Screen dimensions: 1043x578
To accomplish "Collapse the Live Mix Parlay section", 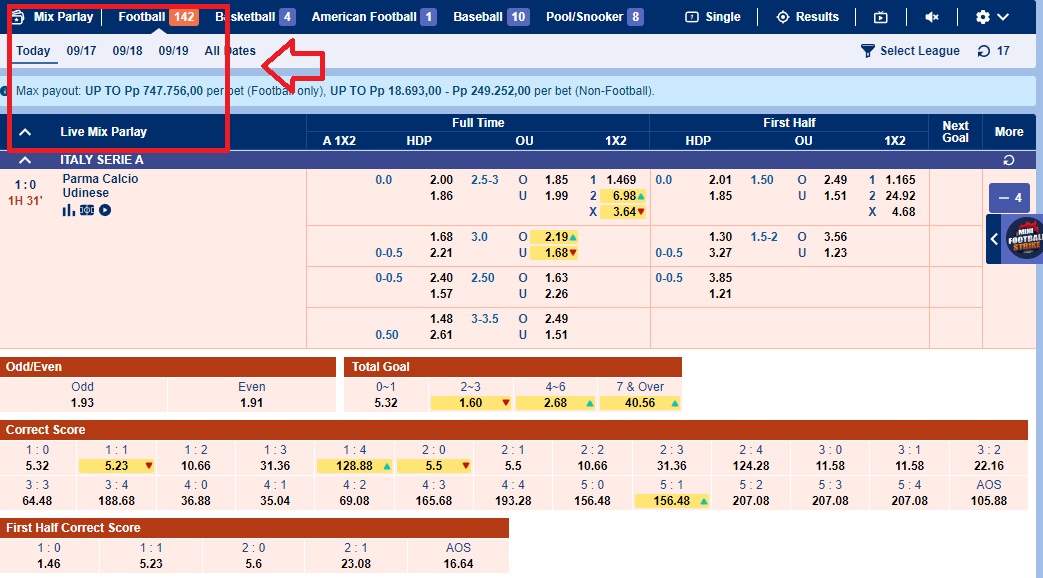I will coord(25,132).
